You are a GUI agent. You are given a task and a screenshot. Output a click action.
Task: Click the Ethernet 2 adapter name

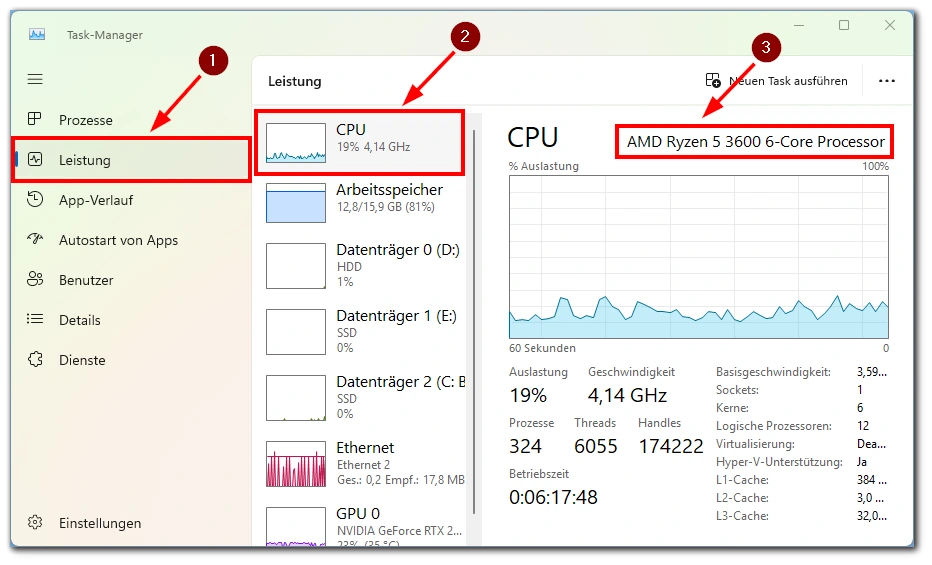click(x=363, y=465)
